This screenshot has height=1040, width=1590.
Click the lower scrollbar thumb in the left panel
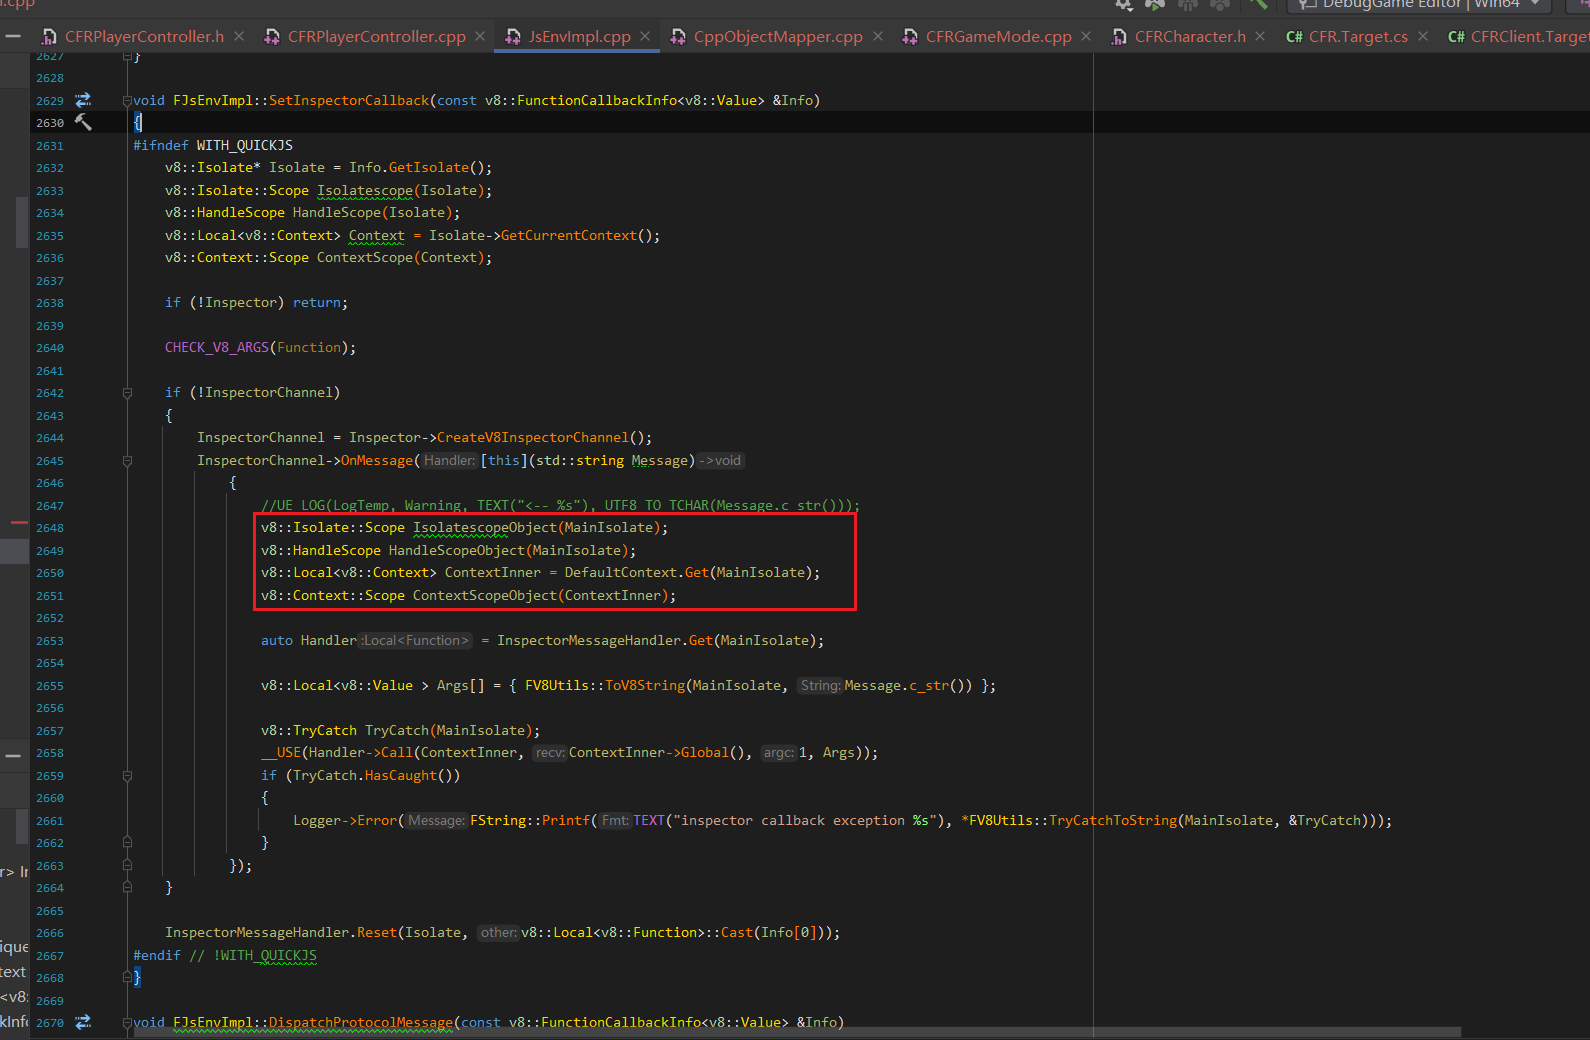(22, 827)
